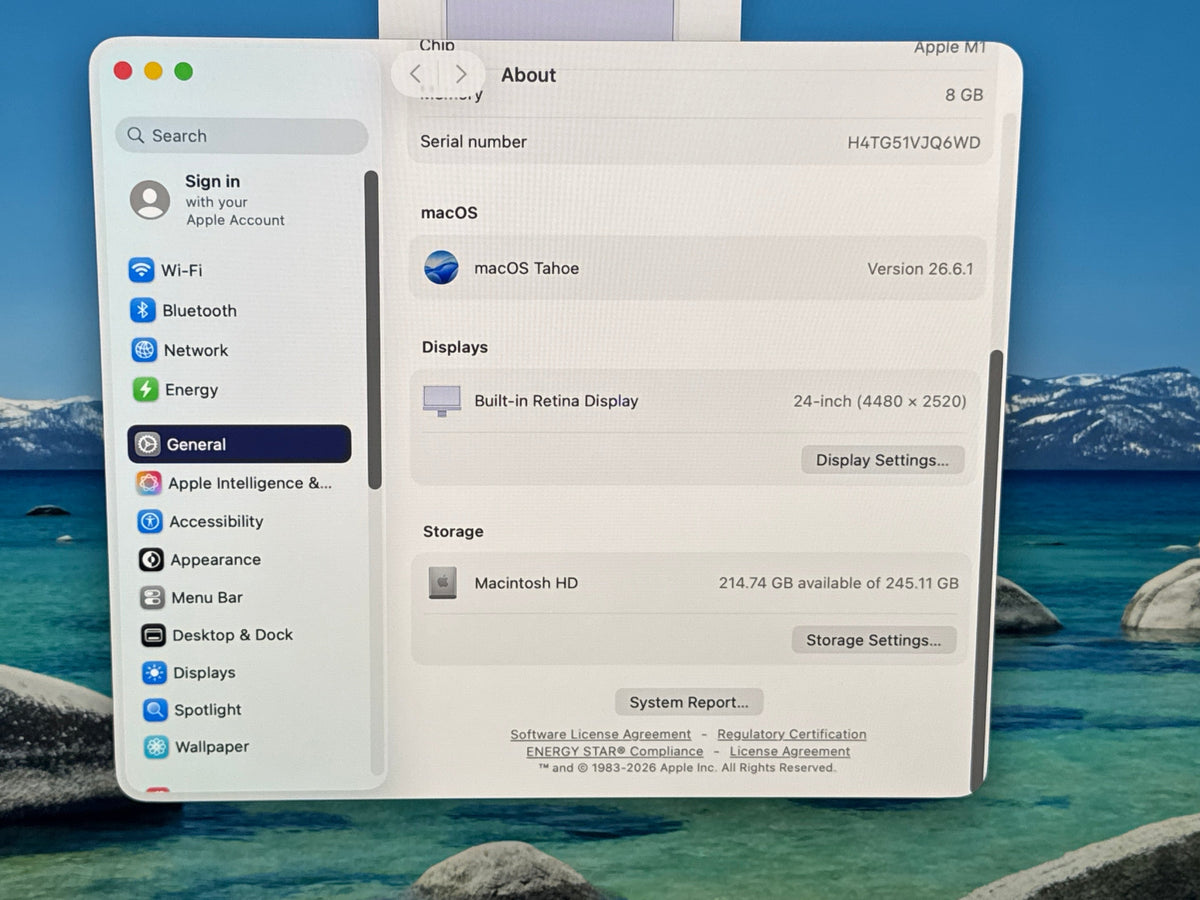Go back with the left chevron
This screenshot has width=1200, height=900.
[x=416, y=74]
